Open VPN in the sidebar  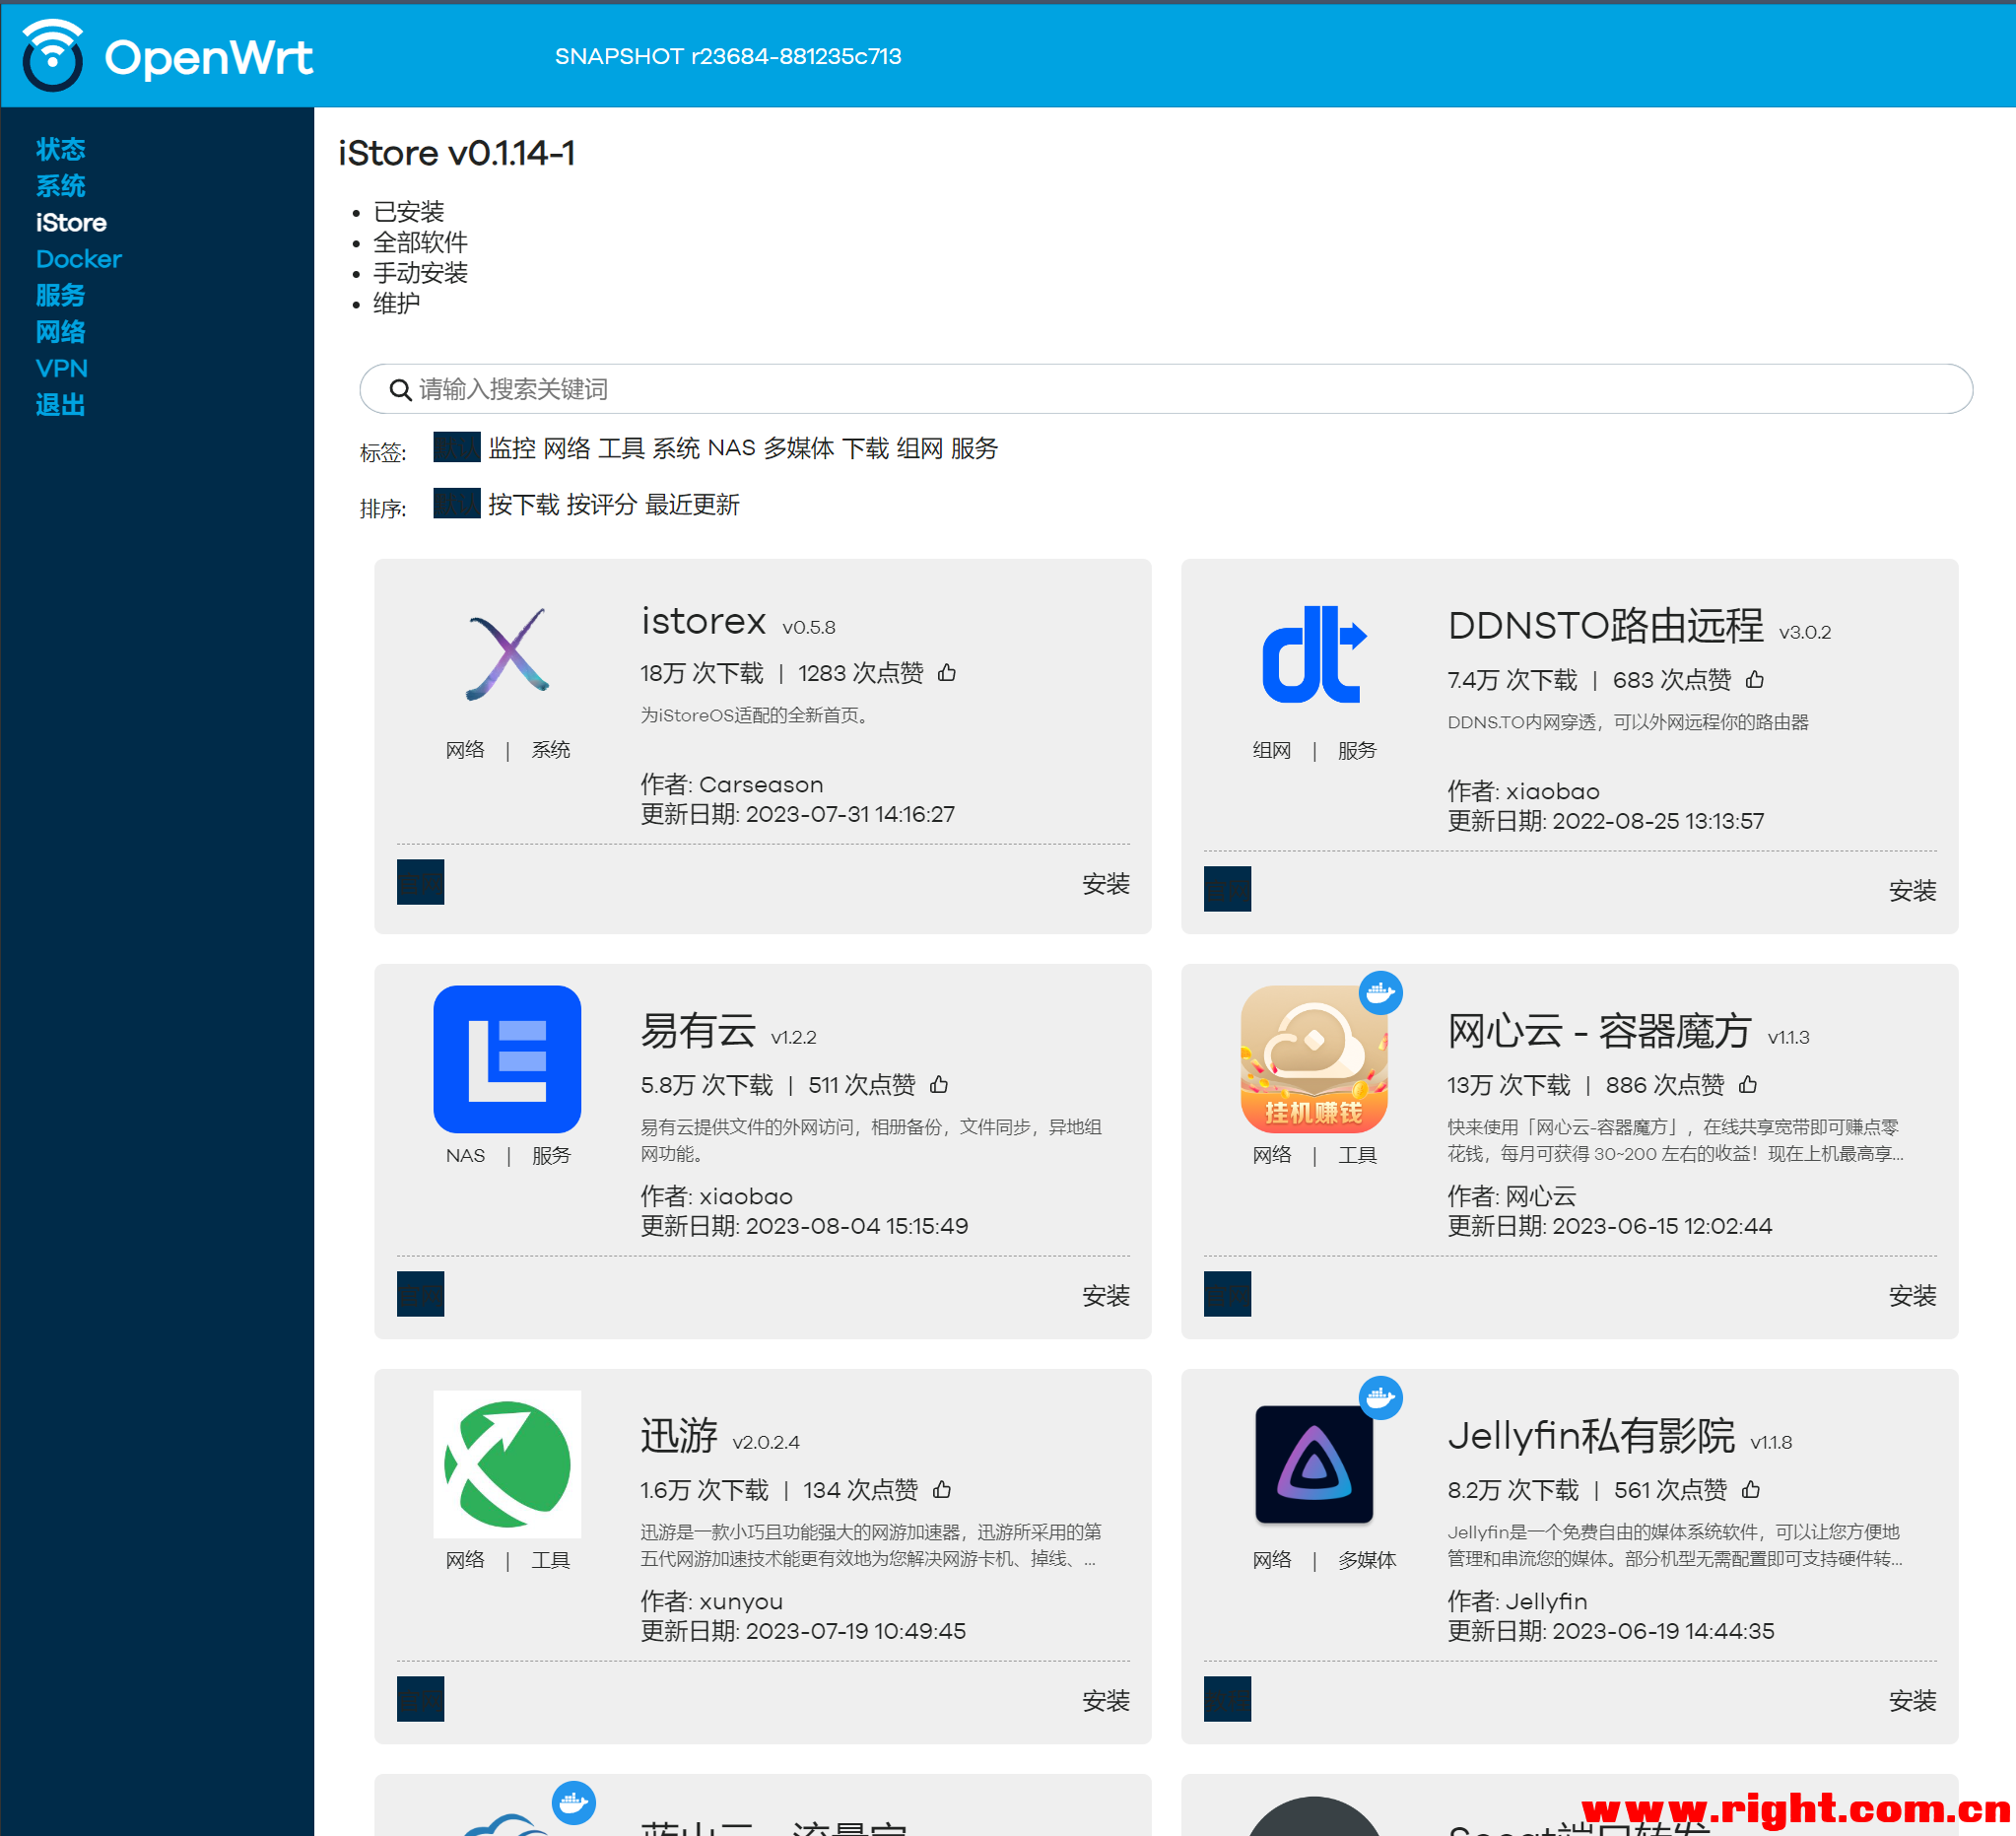(62, 368)
